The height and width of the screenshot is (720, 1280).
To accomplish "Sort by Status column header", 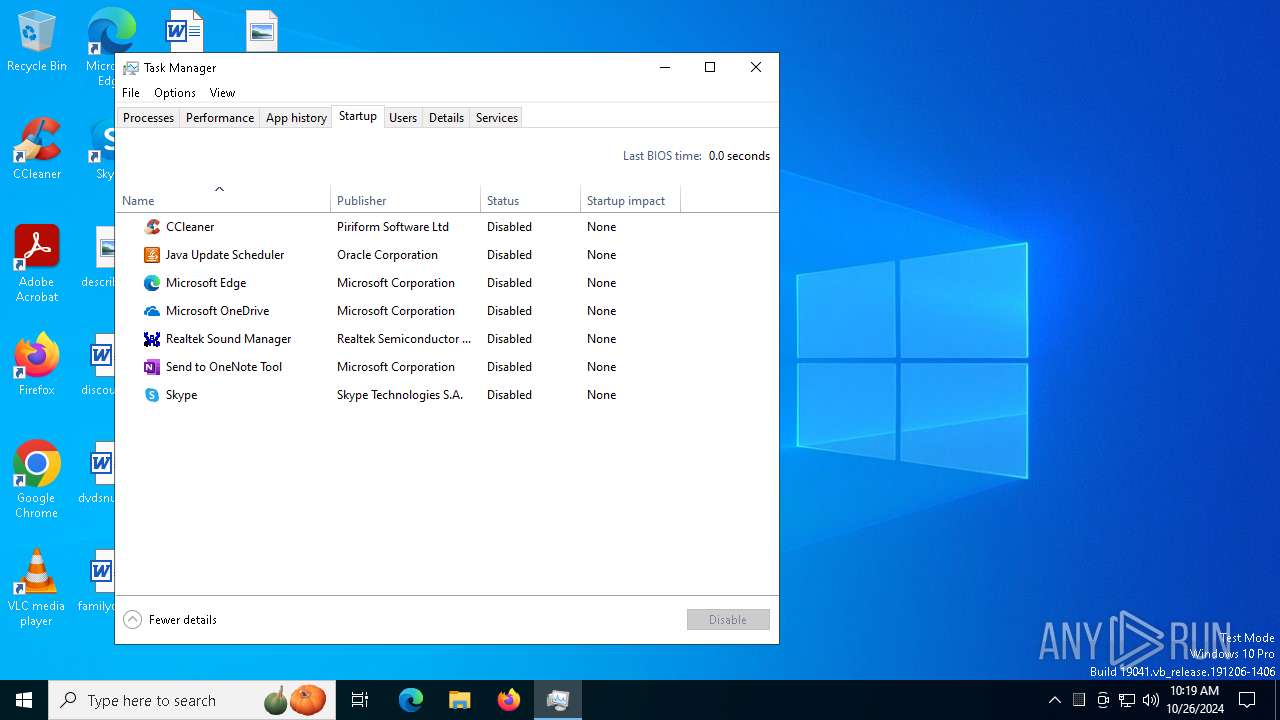I will [x=530, y=200].
